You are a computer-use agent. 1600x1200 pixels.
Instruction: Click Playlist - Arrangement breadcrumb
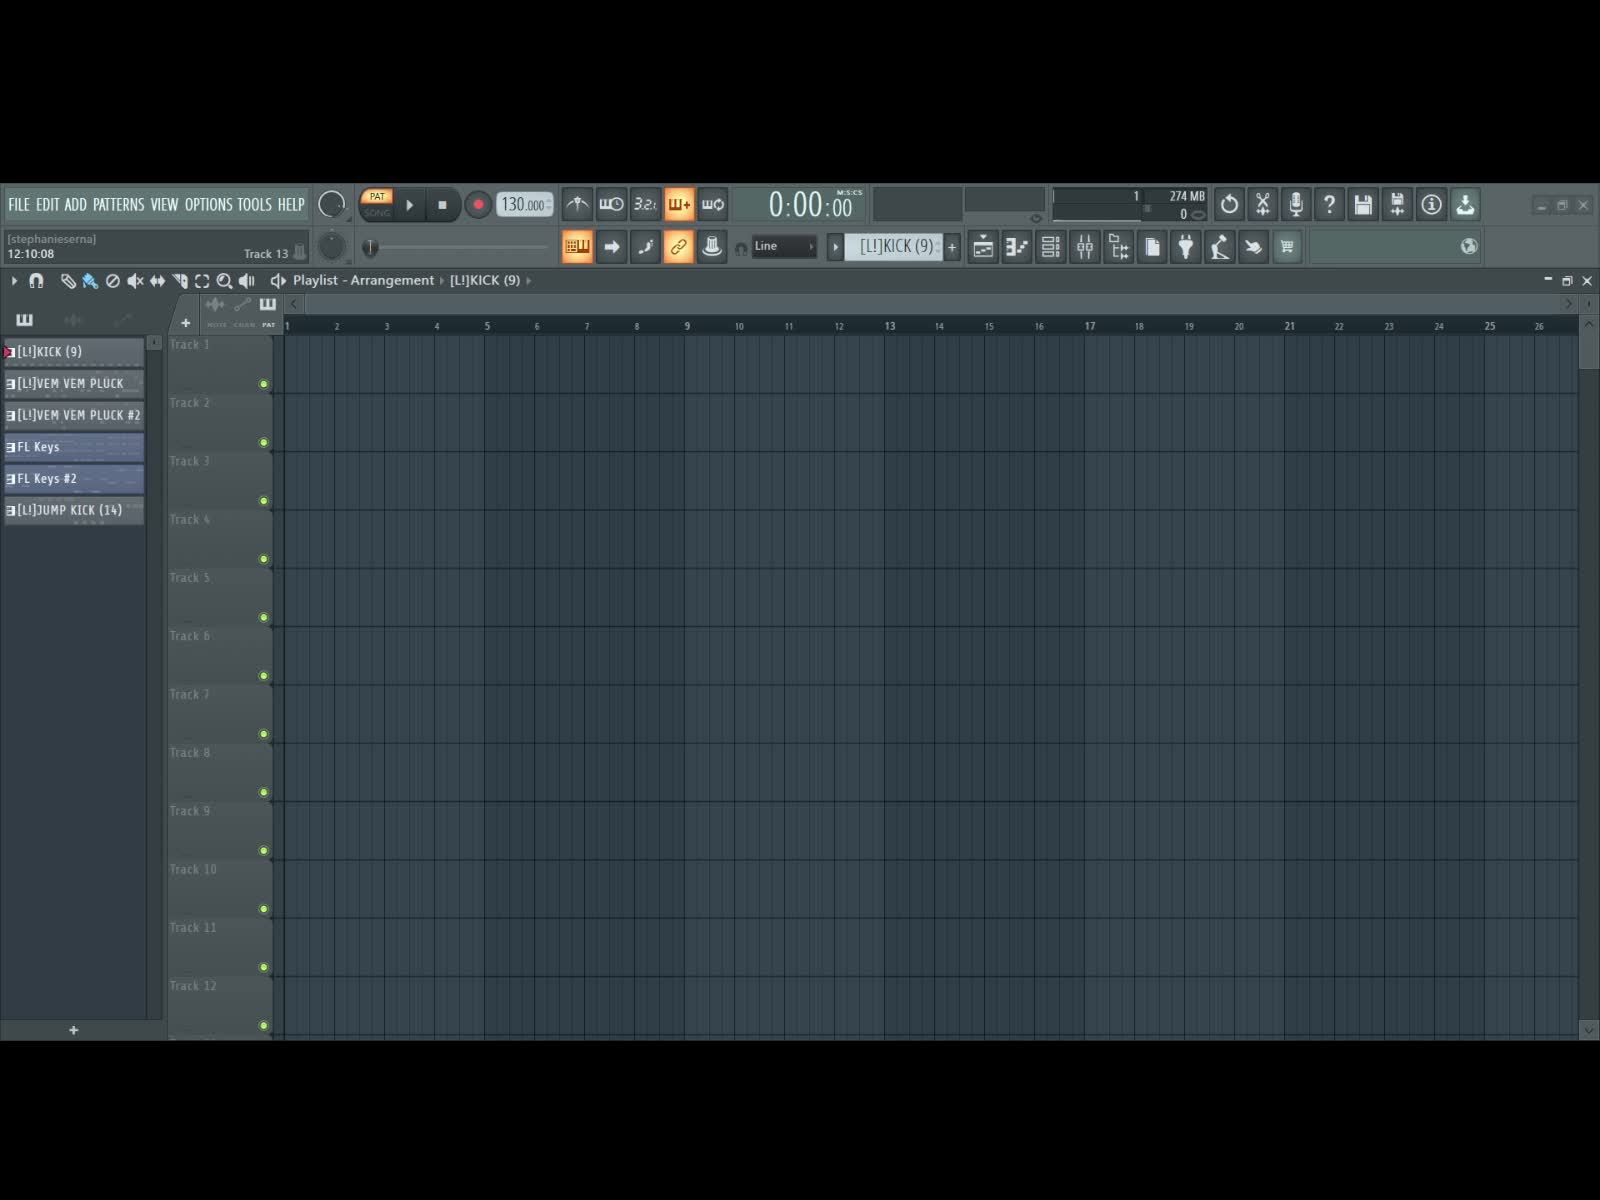[363, 281]
